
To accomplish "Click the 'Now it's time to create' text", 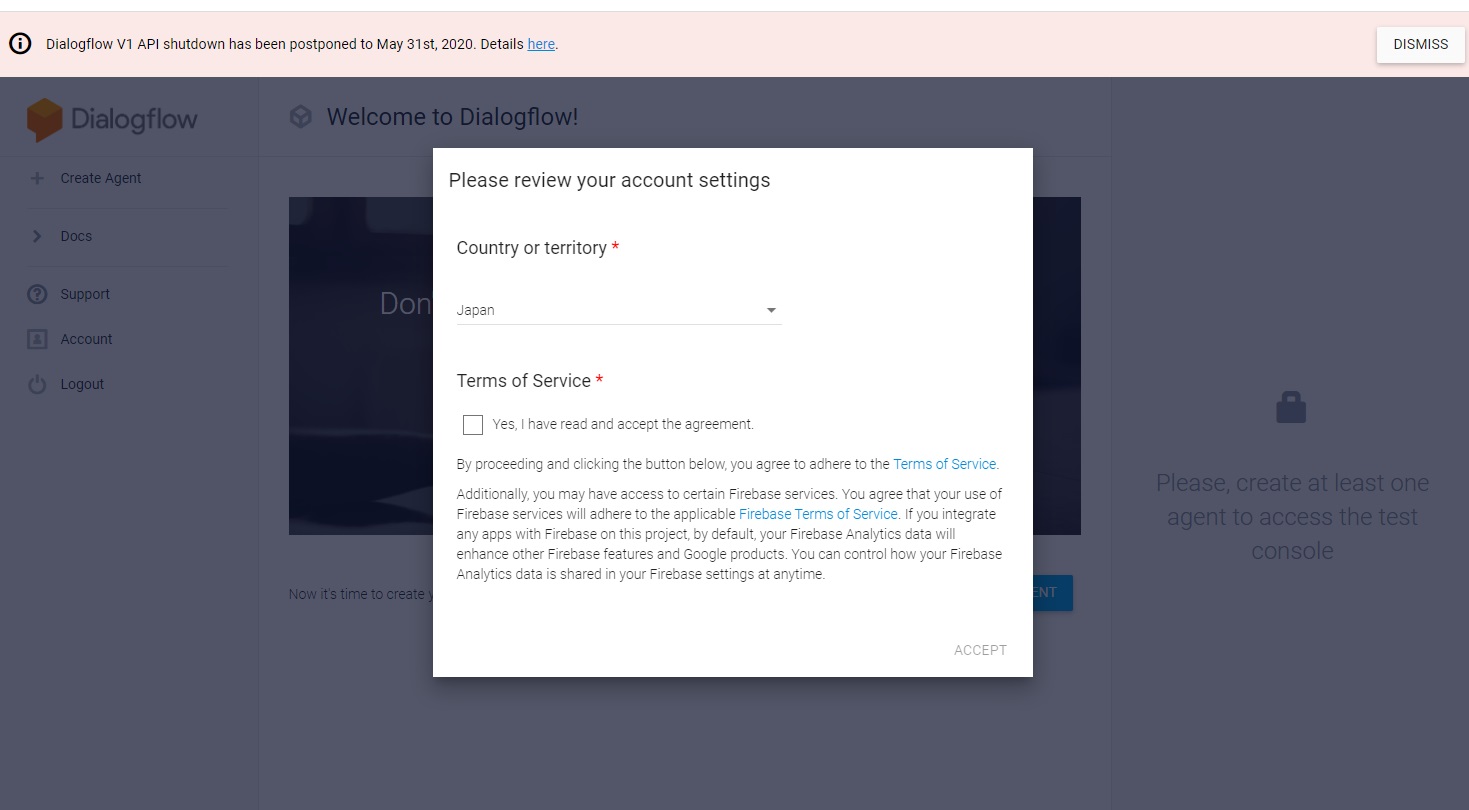I will [360, 594].
